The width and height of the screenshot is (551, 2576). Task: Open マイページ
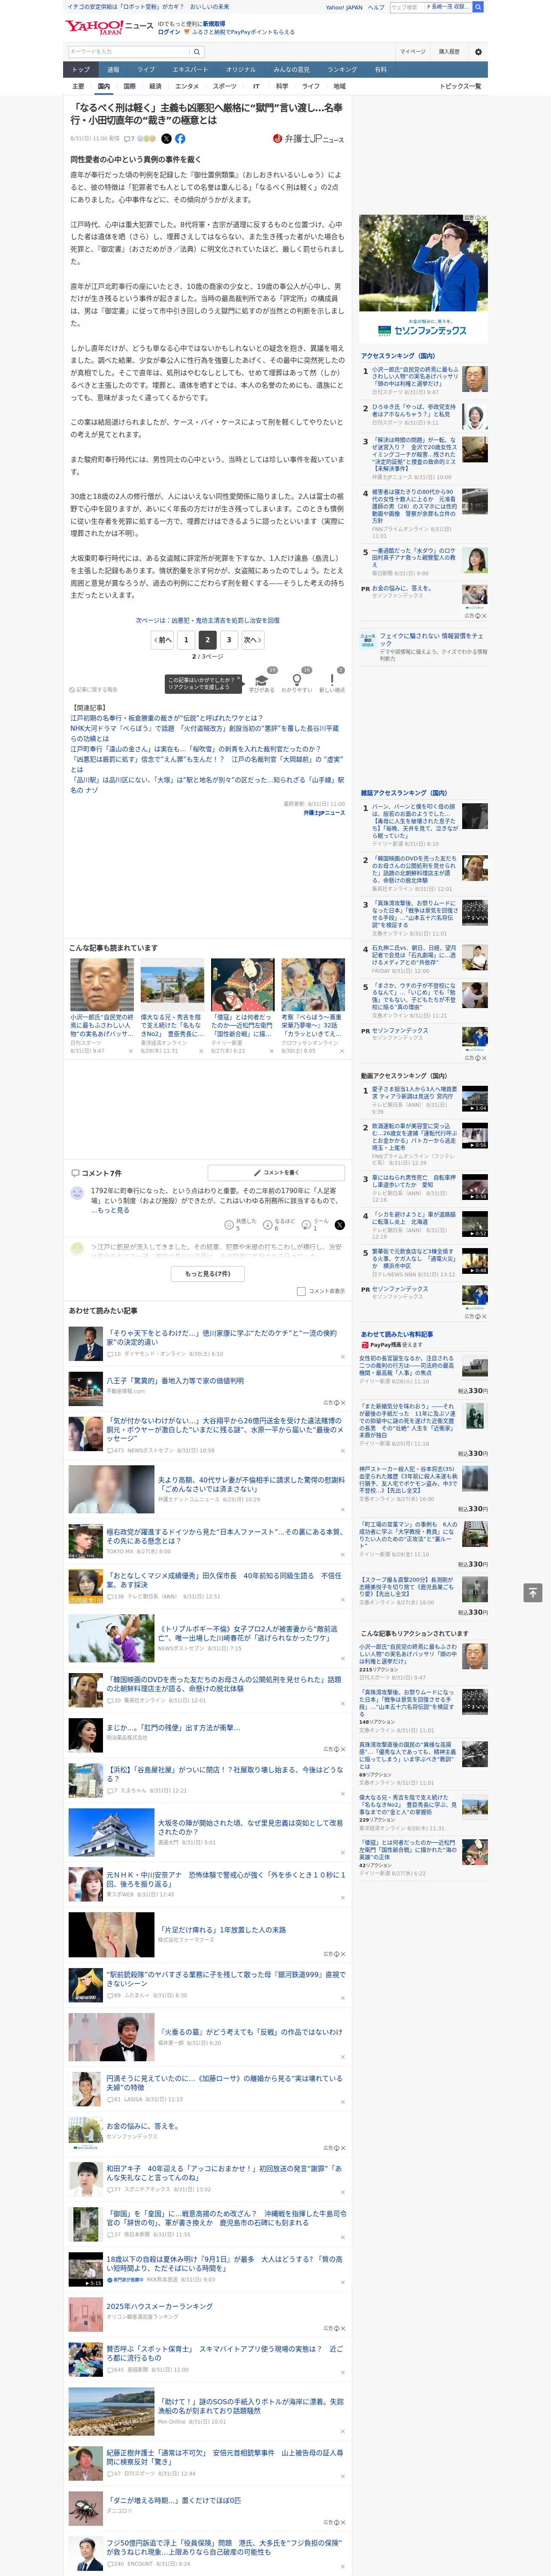click(413, 52)
